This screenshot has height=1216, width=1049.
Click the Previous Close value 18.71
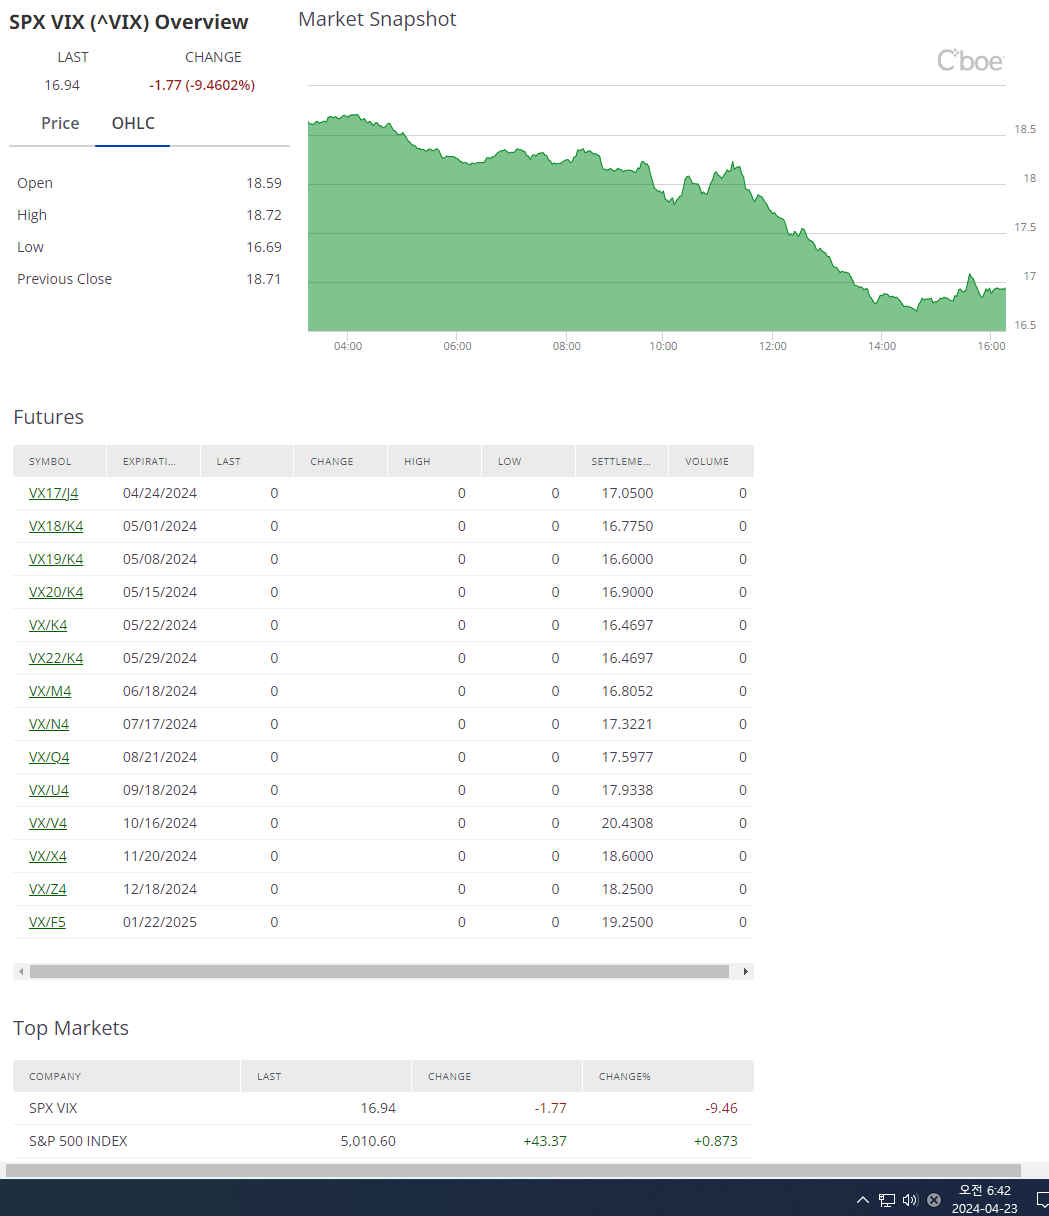tap(264, 279)
